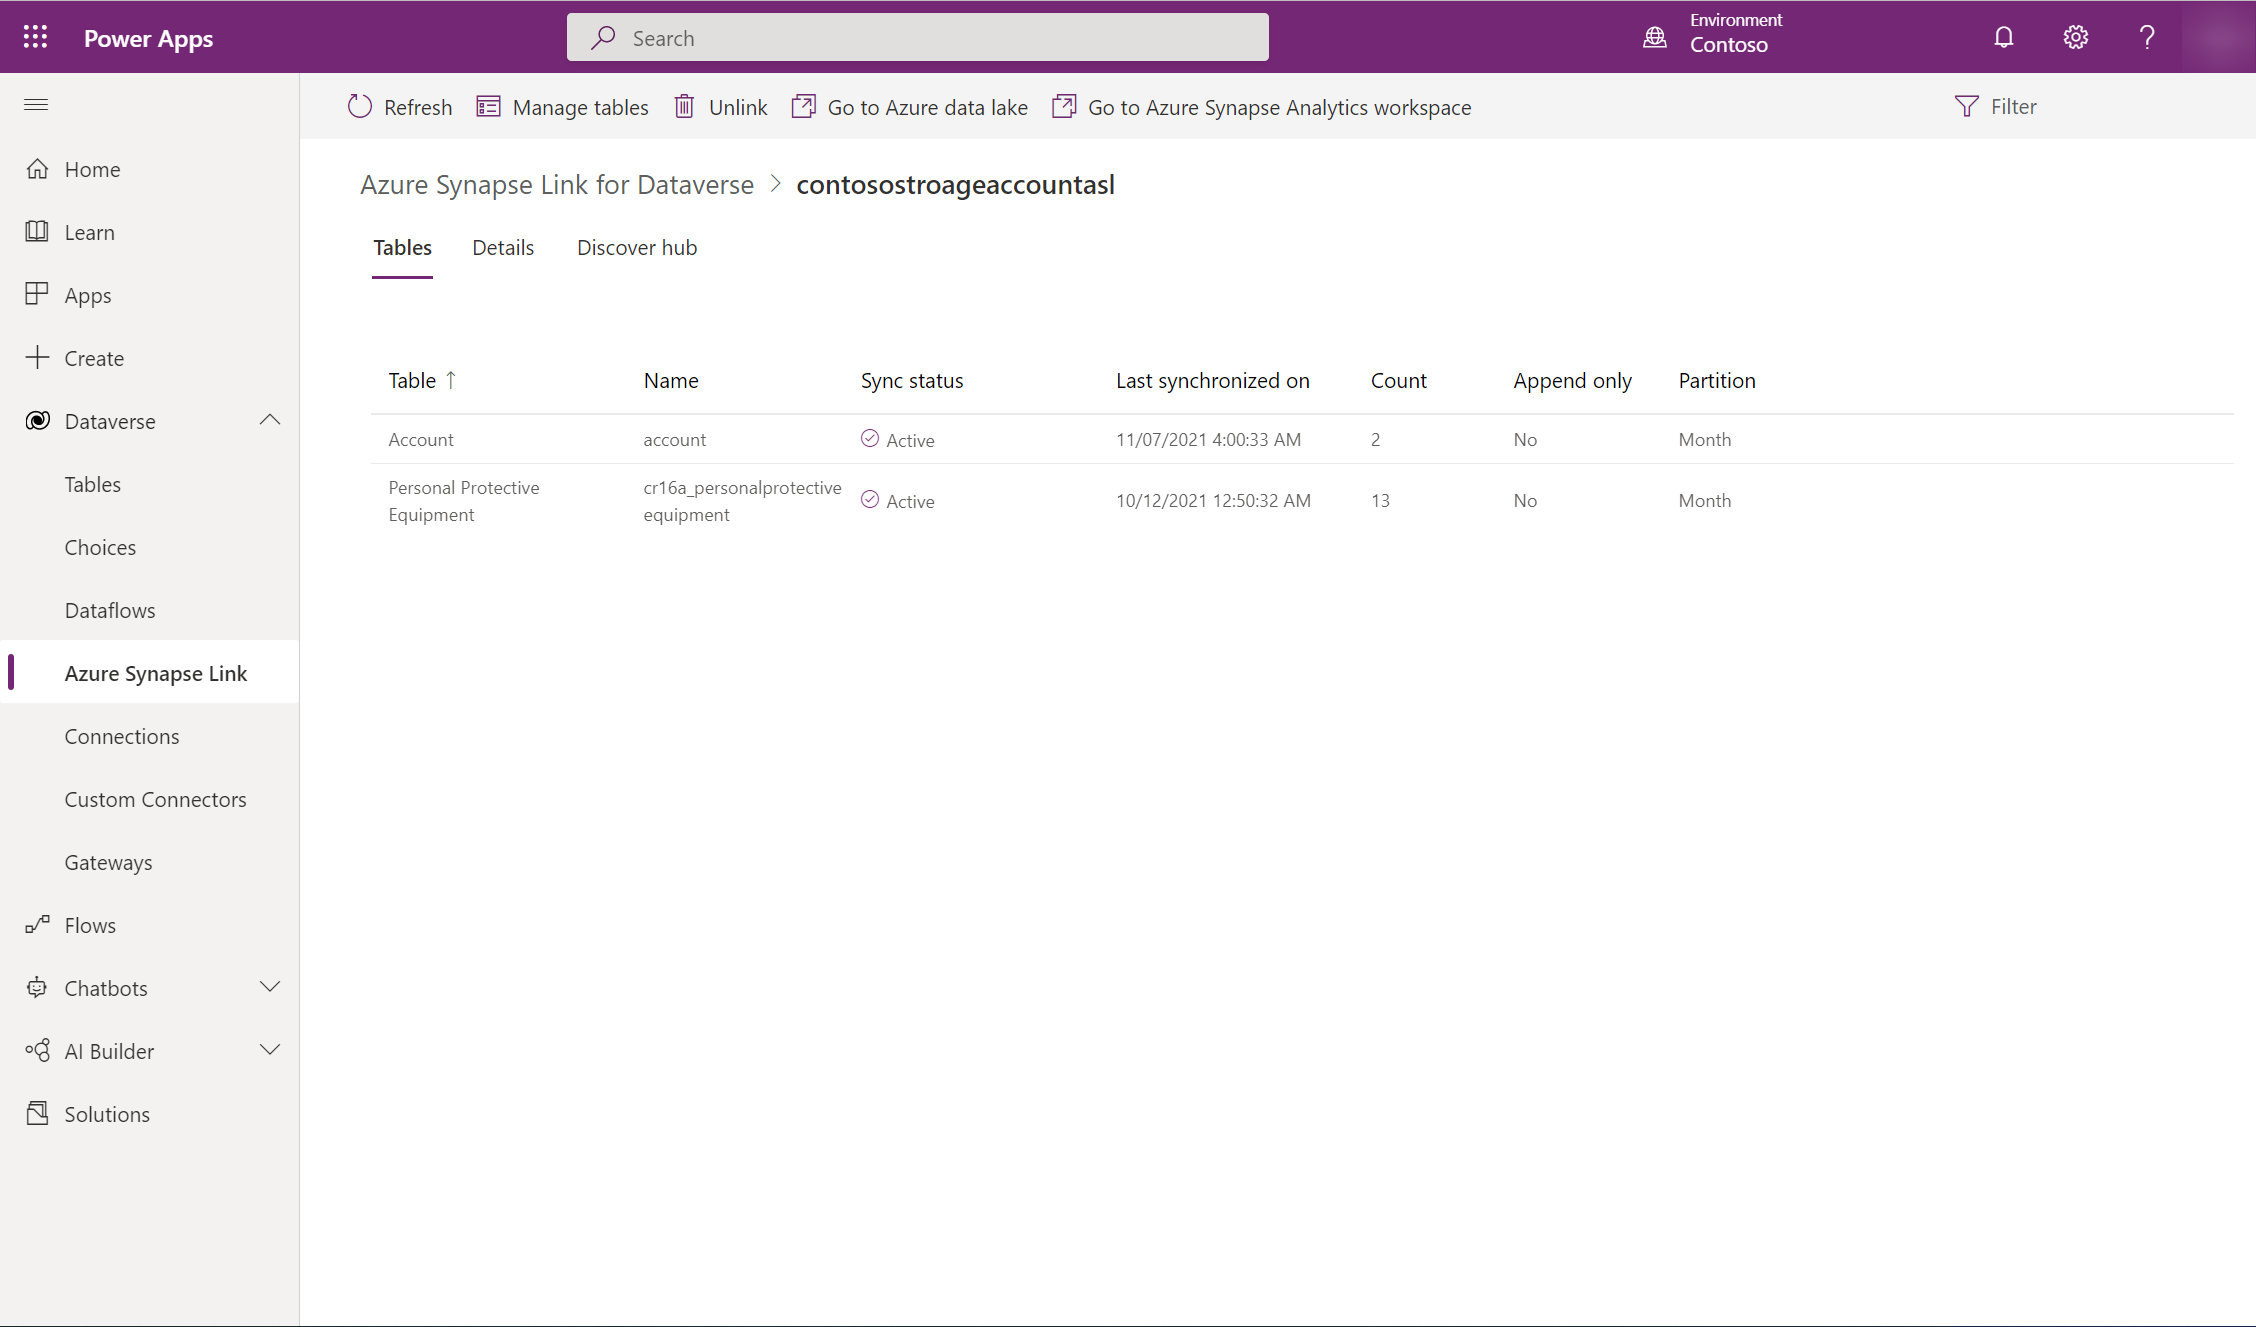Expand the AI Builder section in sidebar
The image size is (2256, 1327).
tap(269, 1049)
